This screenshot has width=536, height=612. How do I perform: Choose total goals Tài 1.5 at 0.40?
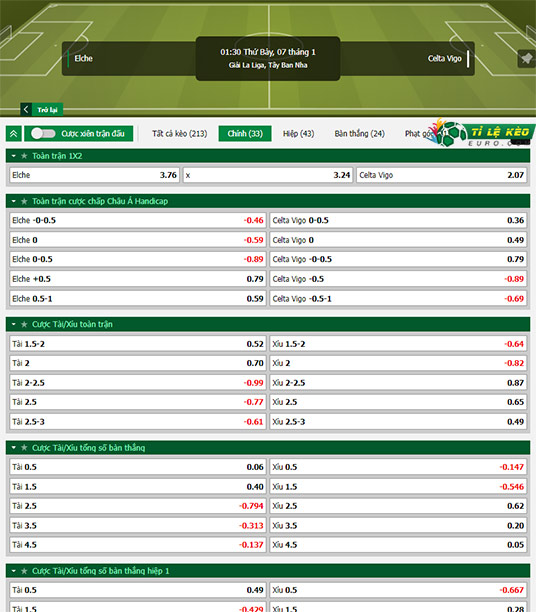point(138,486)
